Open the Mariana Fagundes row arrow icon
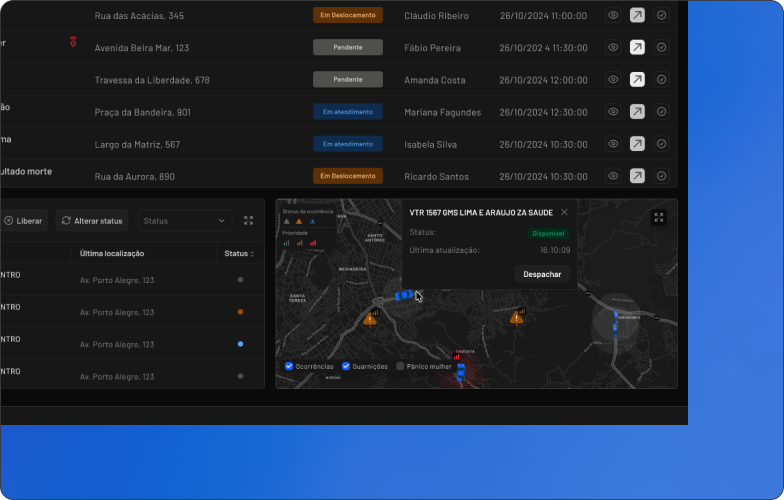 pos(637,112)
